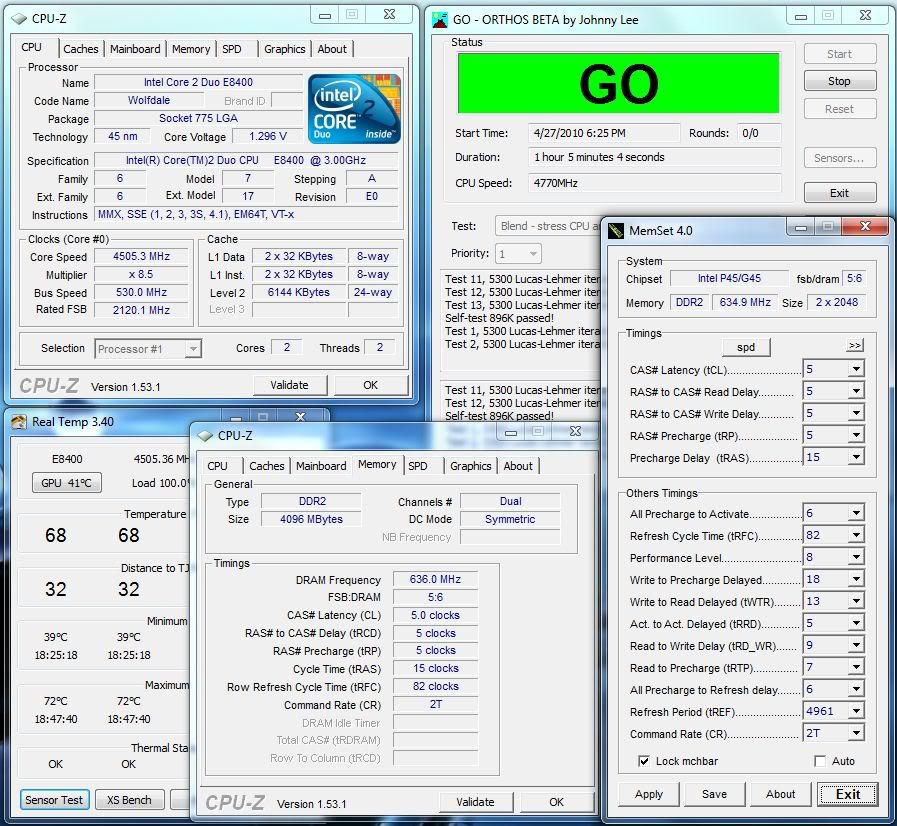Enable the Auto checkbox in MemSet
The image size is (897, 826).
[x=820, y=761]
